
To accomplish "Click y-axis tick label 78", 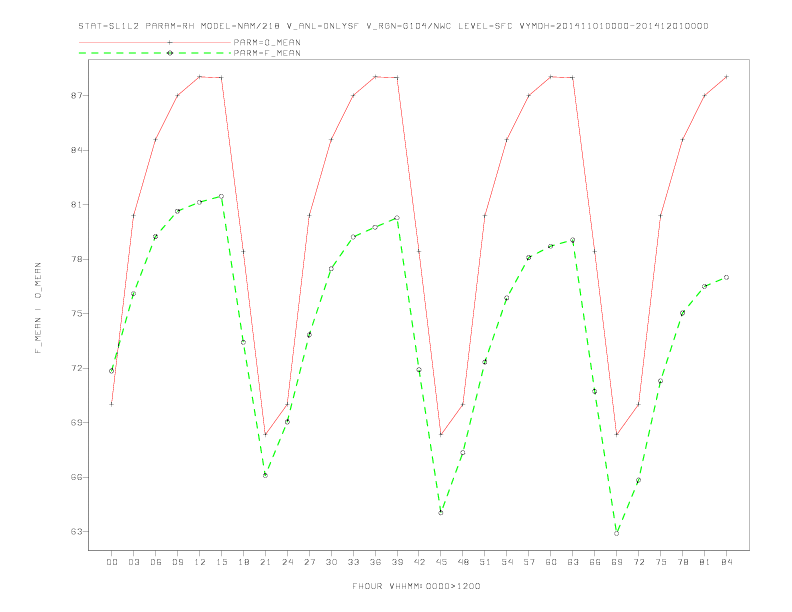I will (x=76, y=259).
